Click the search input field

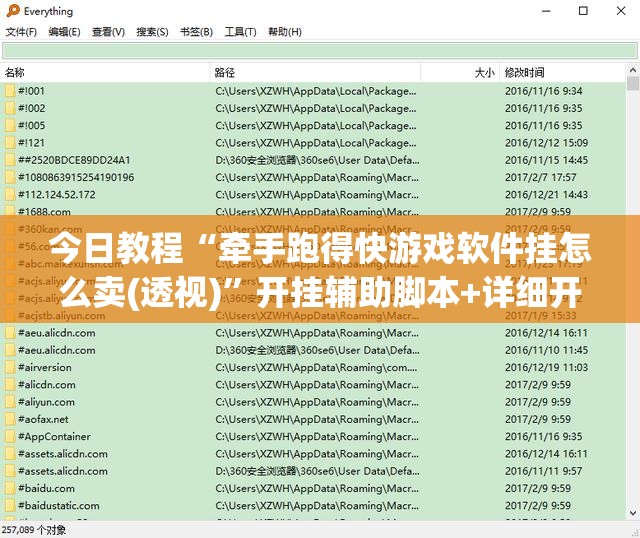click(x=320, y=51)
